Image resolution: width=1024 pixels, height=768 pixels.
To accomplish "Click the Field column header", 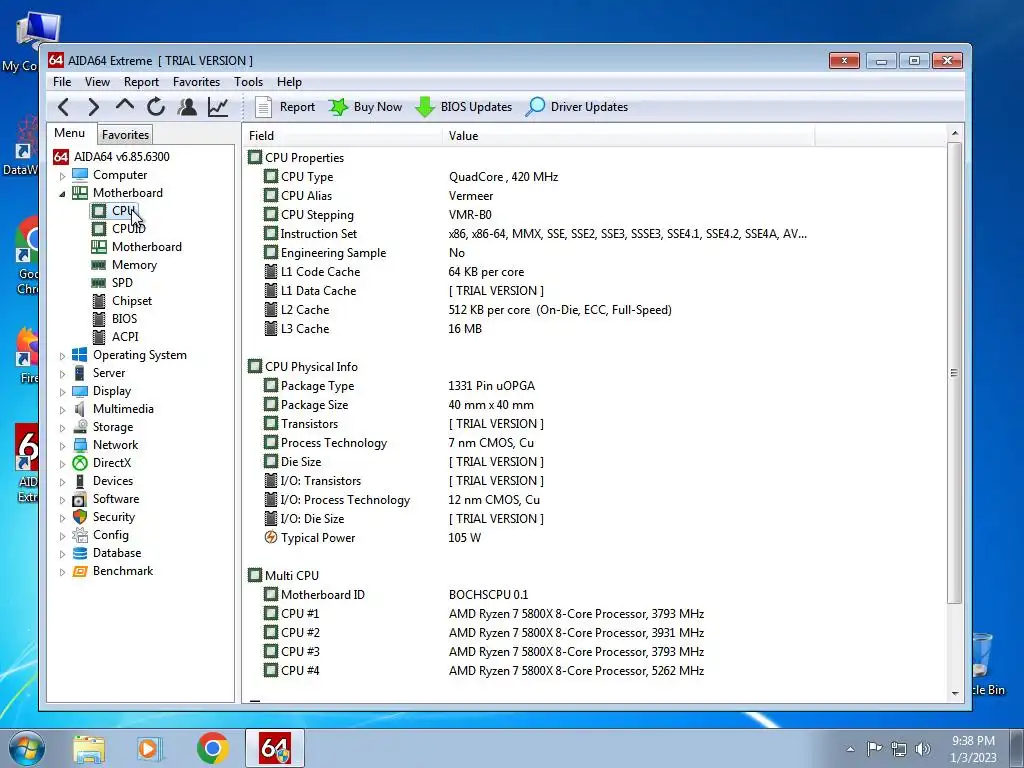I will [342, 136].
